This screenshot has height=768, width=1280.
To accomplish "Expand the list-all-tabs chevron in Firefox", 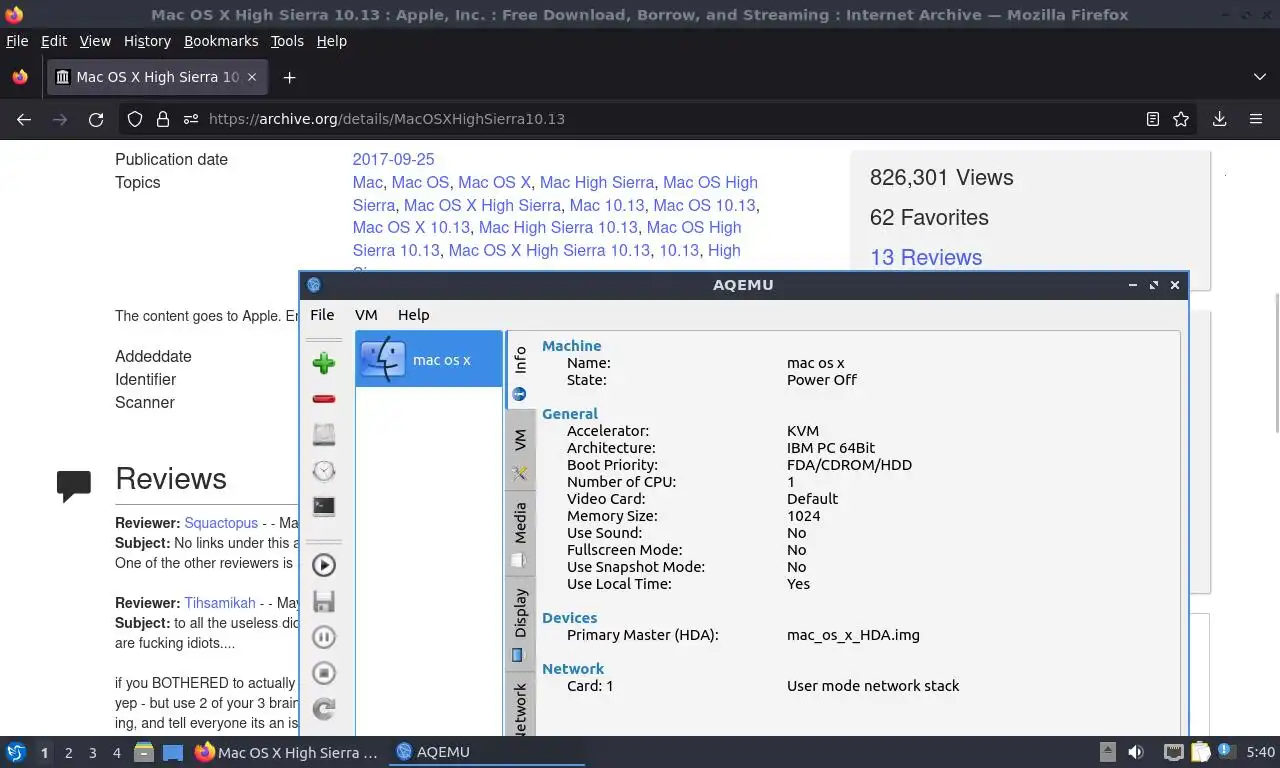I will [1259, 77].
